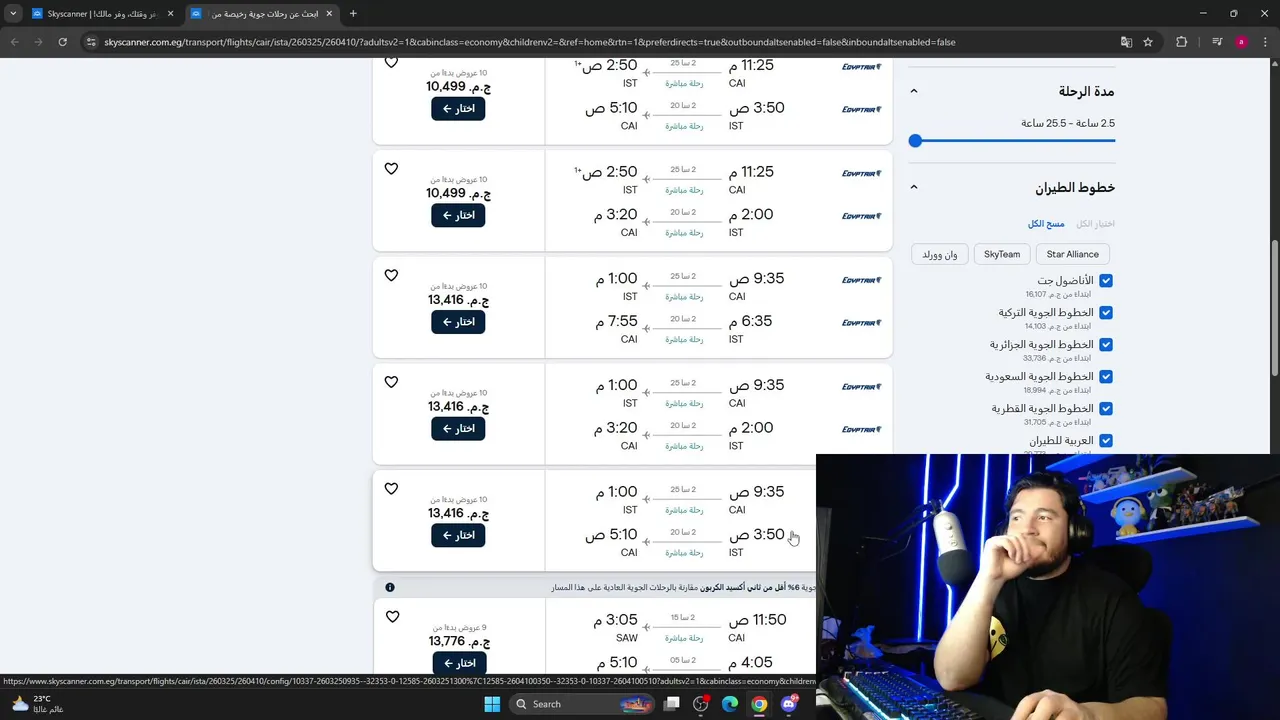Click اختيار الكل to select all airlines
Screen dimensions: 1280x720
pos(1095,224)
